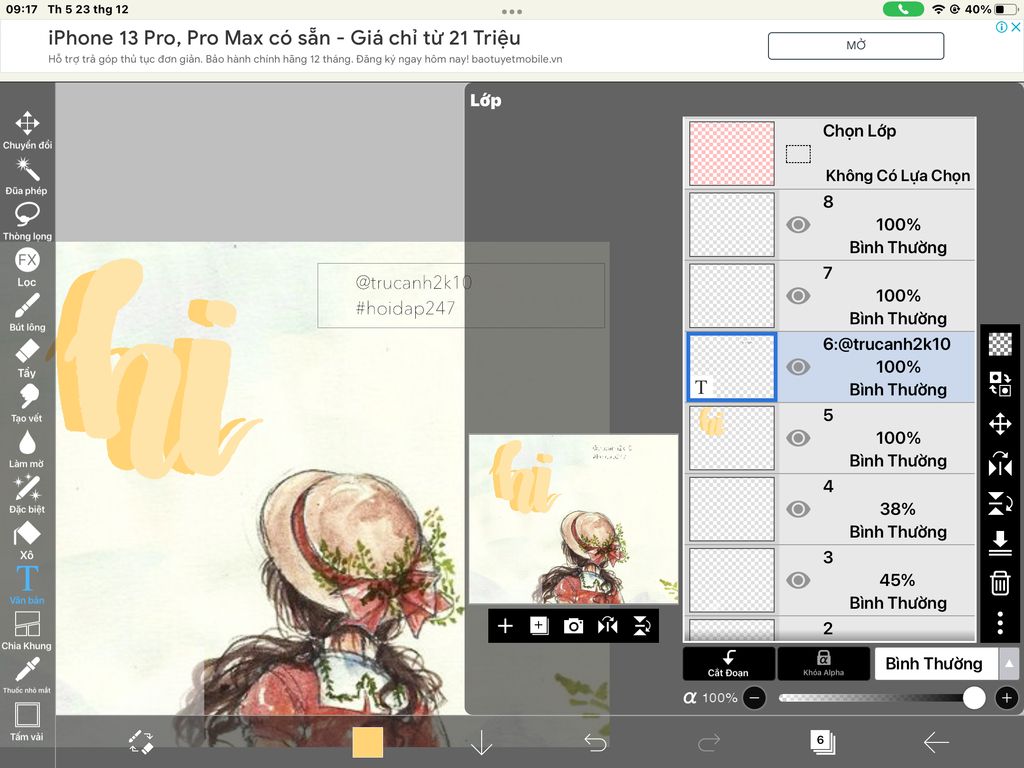This screenshot has height=768, width=1024.
Task: Tap the back arrow in bottom bar
Action: [x=936, y=742]
